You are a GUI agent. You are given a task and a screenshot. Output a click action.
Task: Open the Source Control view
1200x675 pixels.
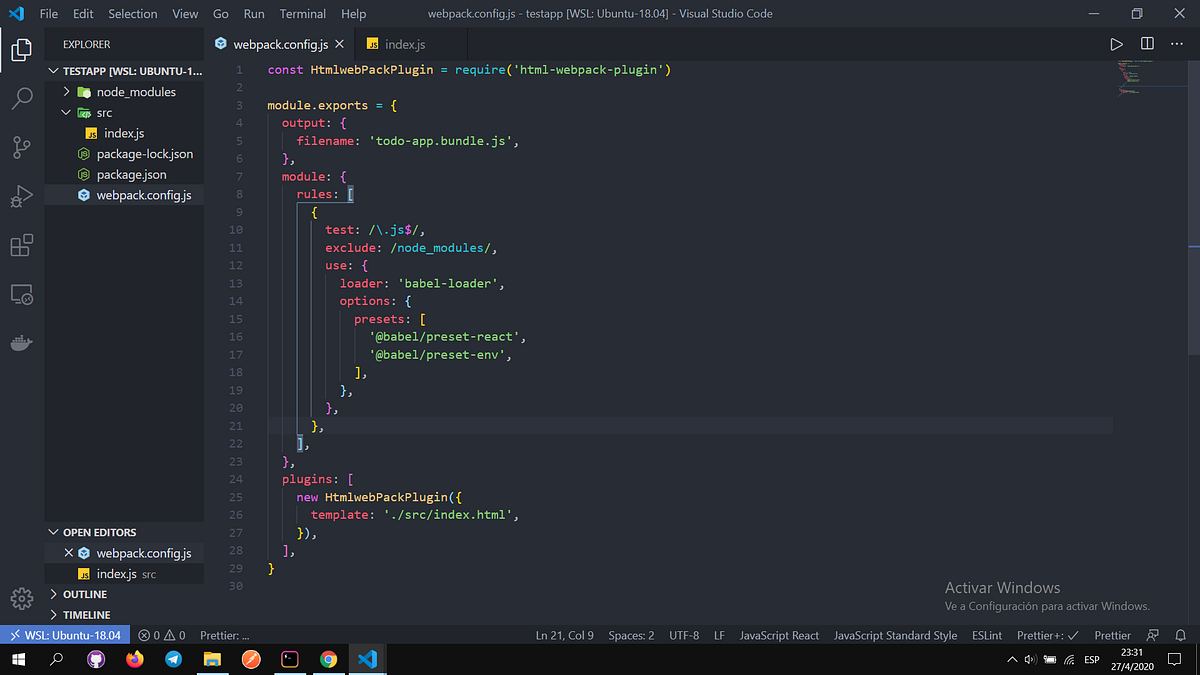pyautogui.click(x=22, y=147)
